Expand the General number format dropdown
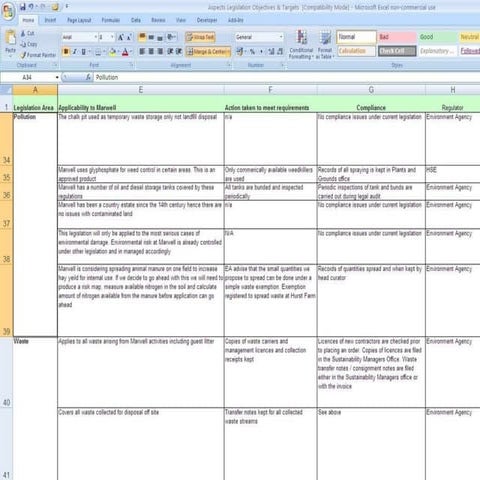The image size is (480, 480). point(281,37)
